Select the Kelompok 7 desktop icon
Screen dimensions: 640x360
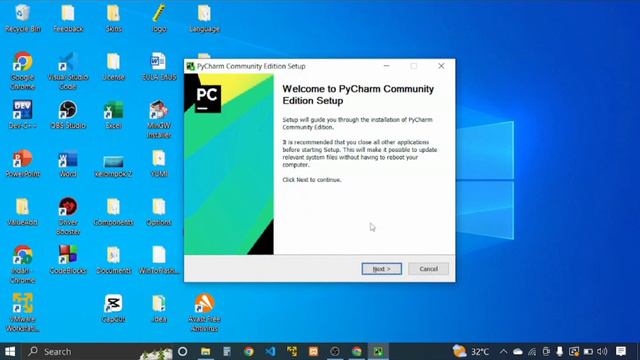tap(113, 165)
